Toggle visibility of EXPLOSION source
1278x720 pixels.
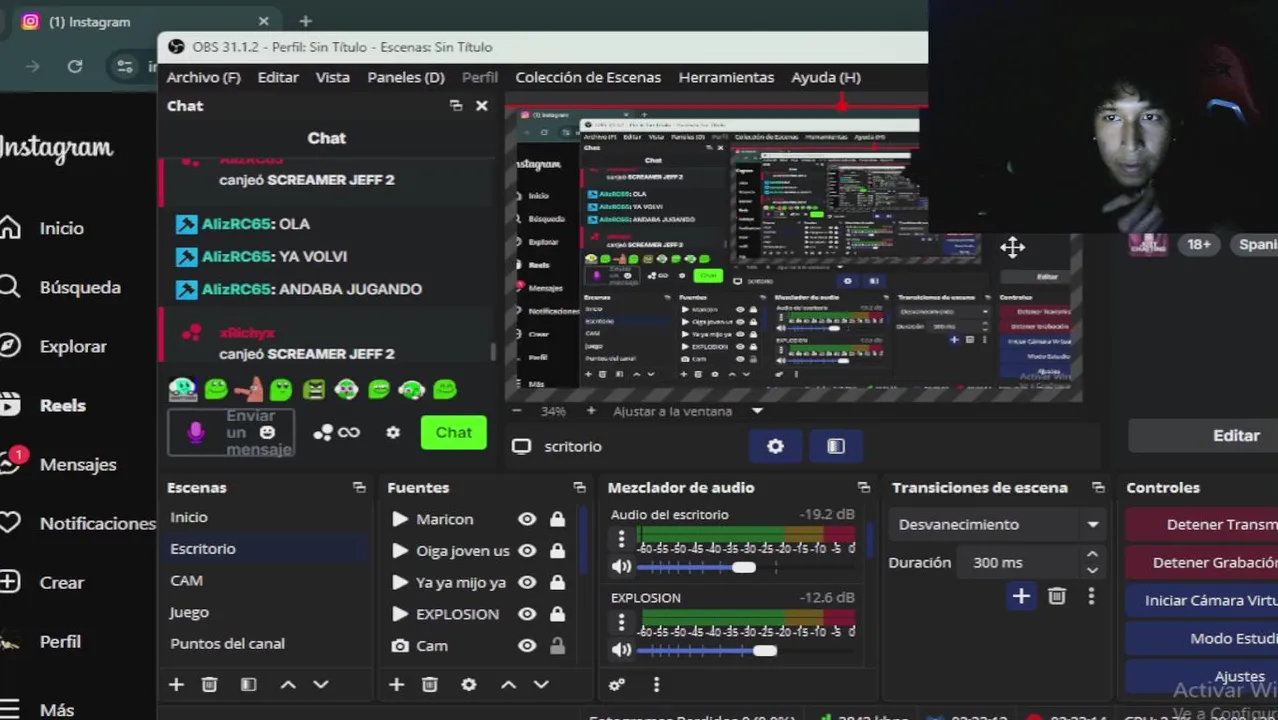coord(527,614)
